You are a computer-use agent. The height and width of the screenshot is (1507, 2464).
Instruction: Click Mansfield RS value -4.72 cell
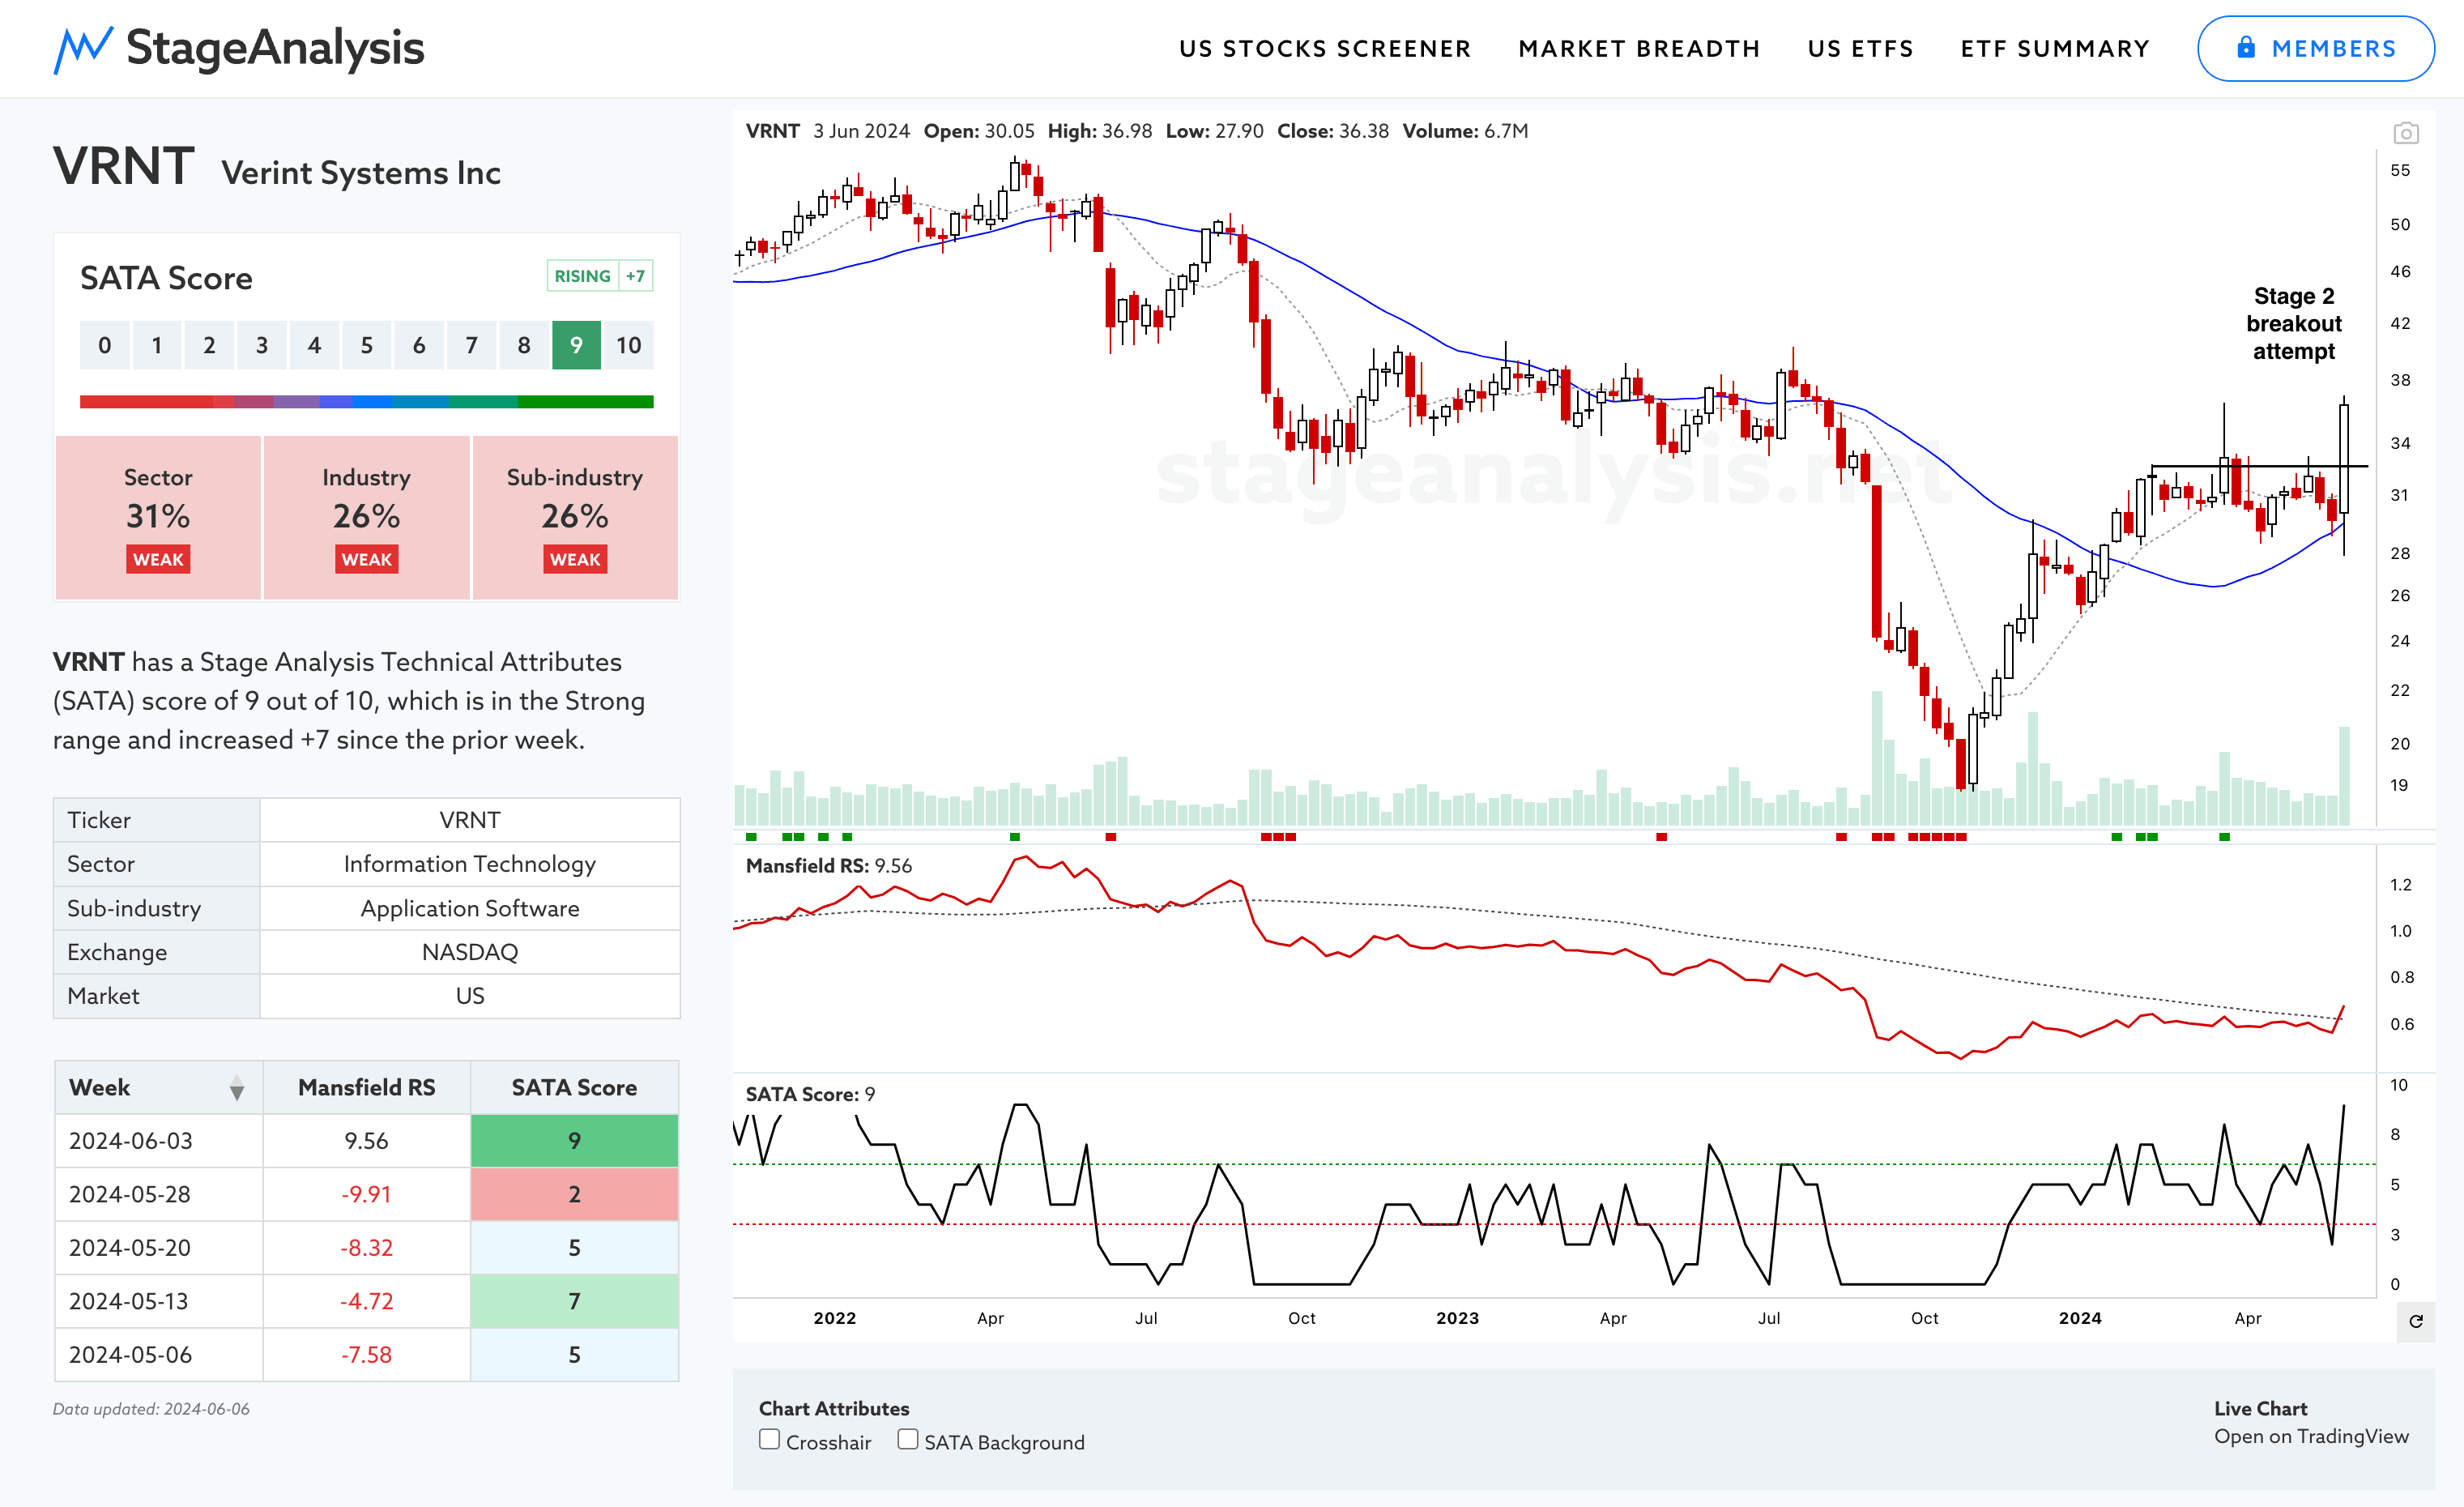coord(366,1301)
